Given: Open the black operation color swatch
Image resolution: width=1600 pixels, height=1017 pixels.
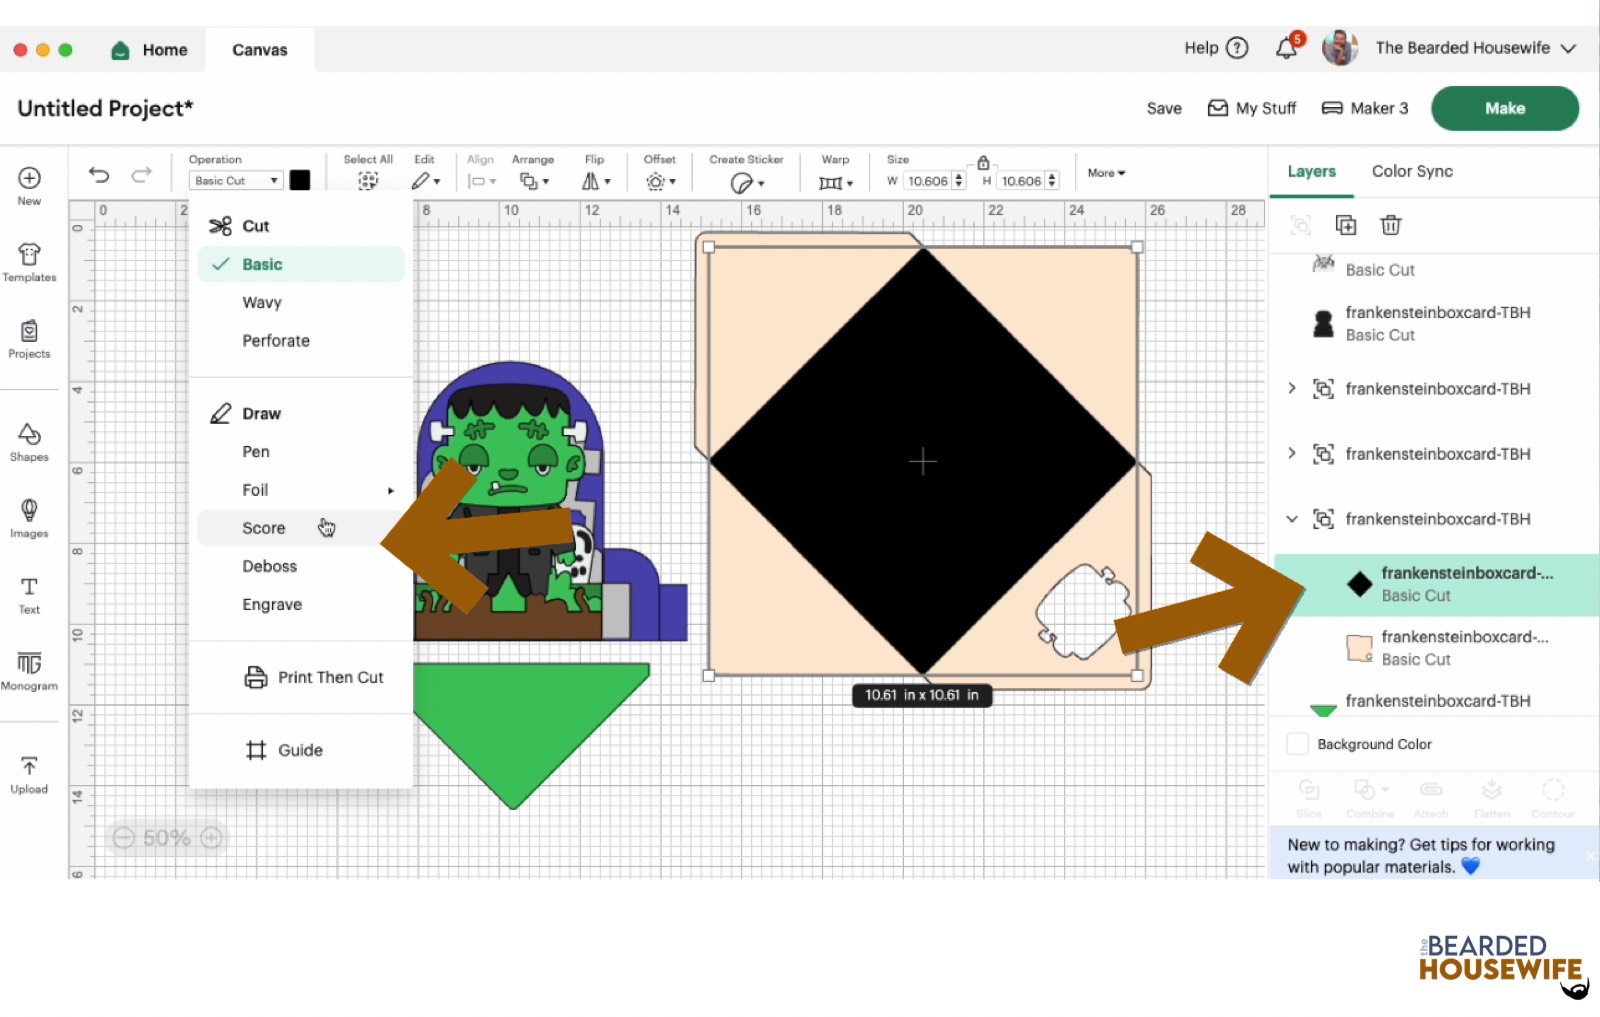Looking at the screenshot, I should point(300,180).
